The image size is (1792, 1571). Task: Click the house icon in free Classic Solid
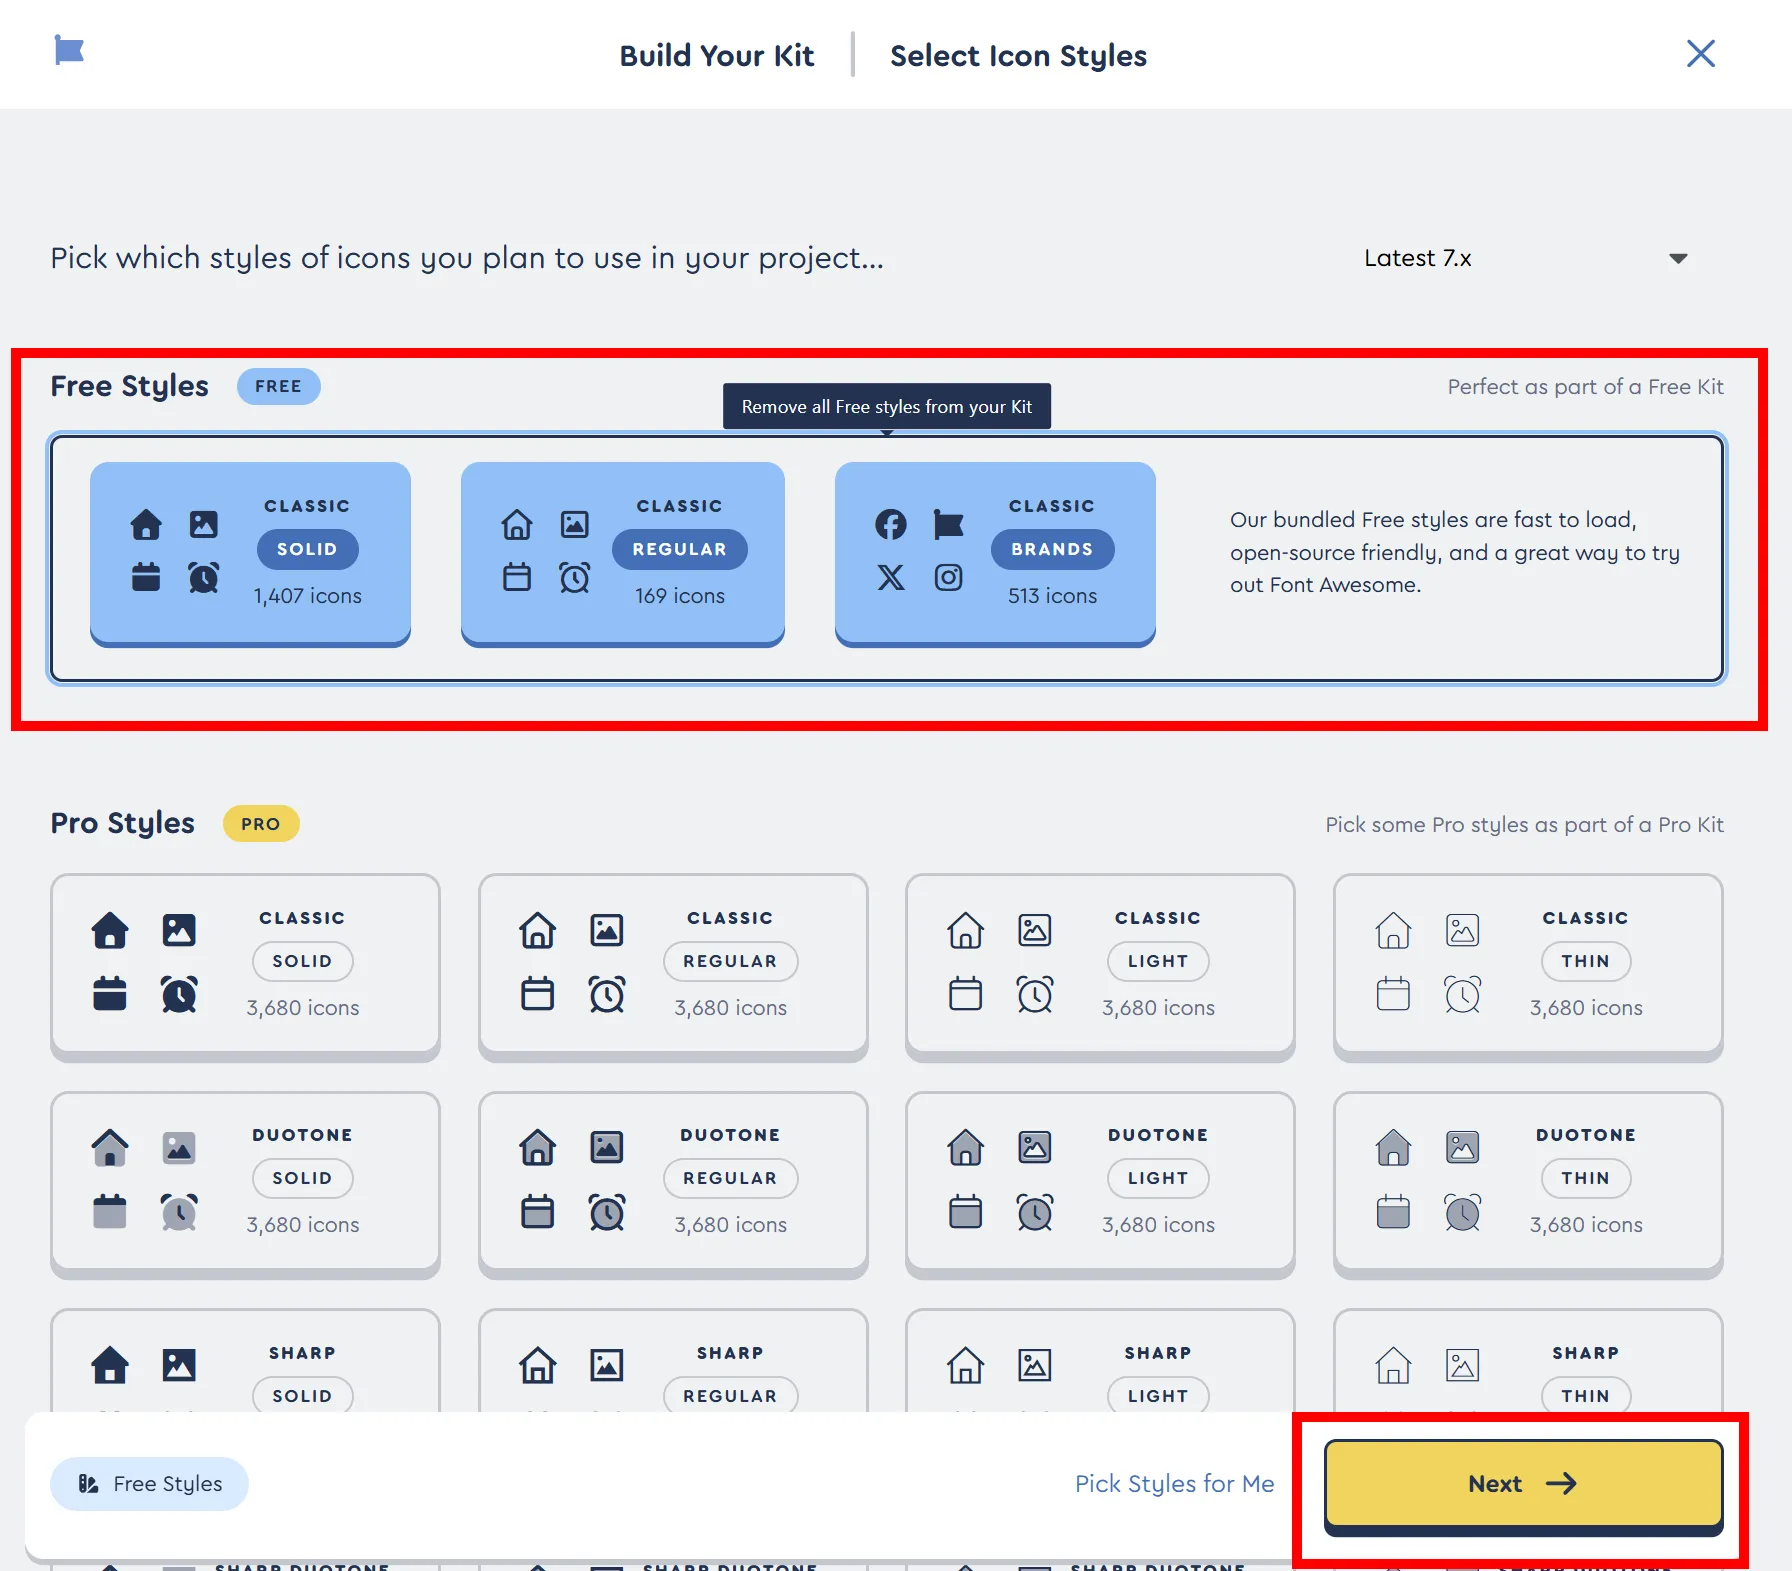[x=146, y=524]
